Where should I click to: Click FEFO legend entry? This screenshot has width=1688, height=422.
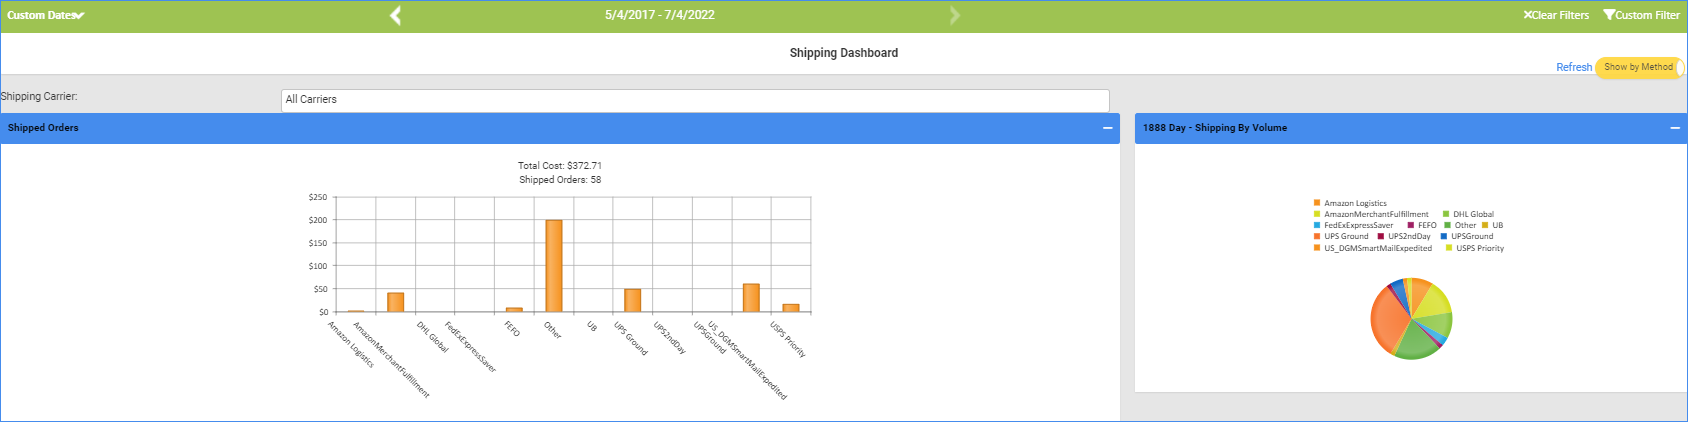[x=1422, y=225]
